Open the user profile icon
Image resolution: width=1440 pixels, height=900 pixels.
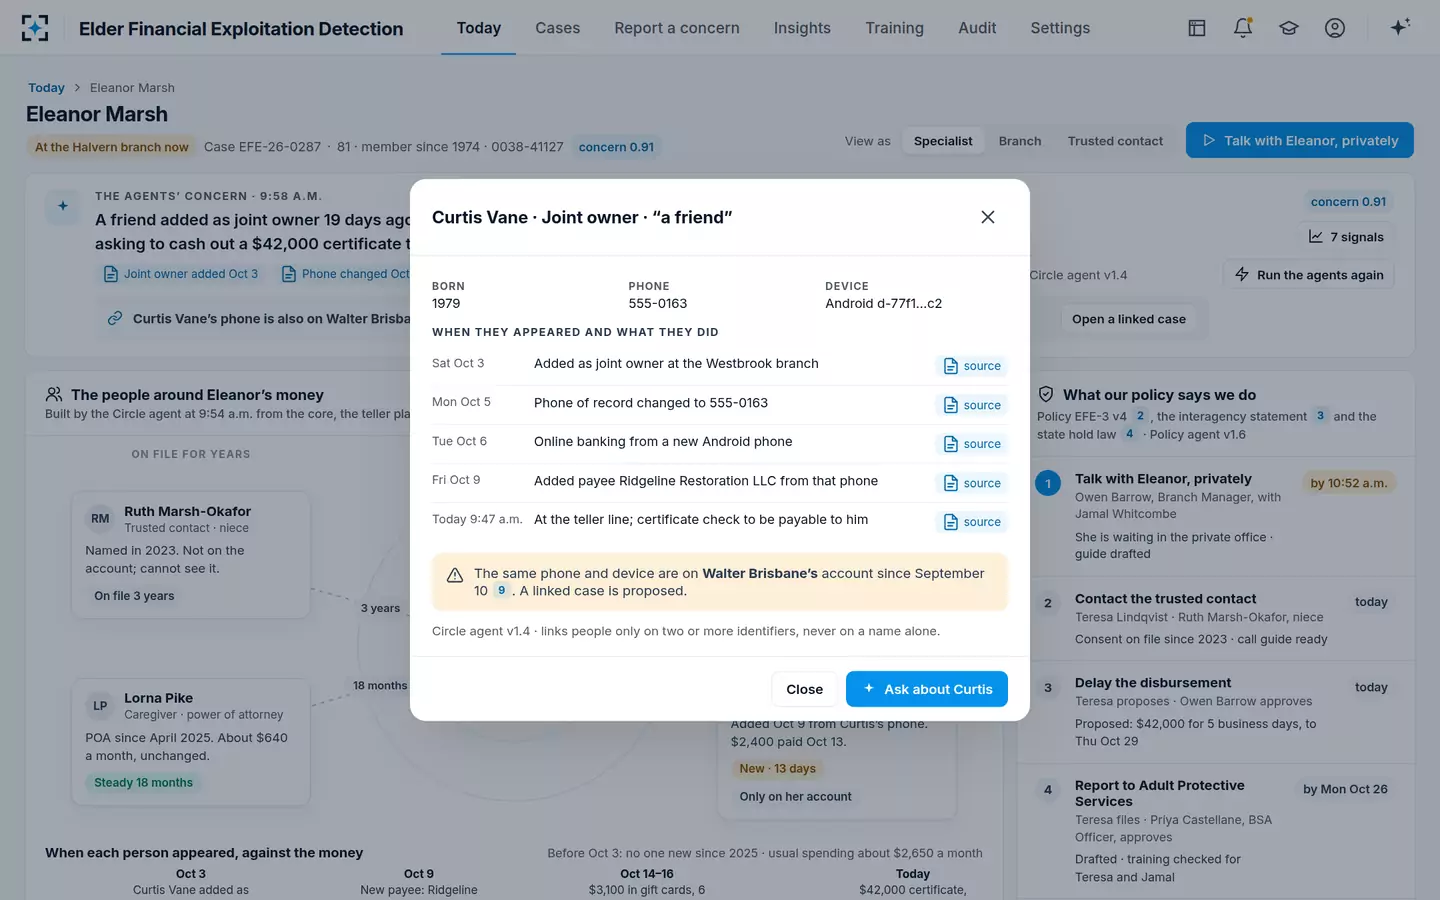1335,28
